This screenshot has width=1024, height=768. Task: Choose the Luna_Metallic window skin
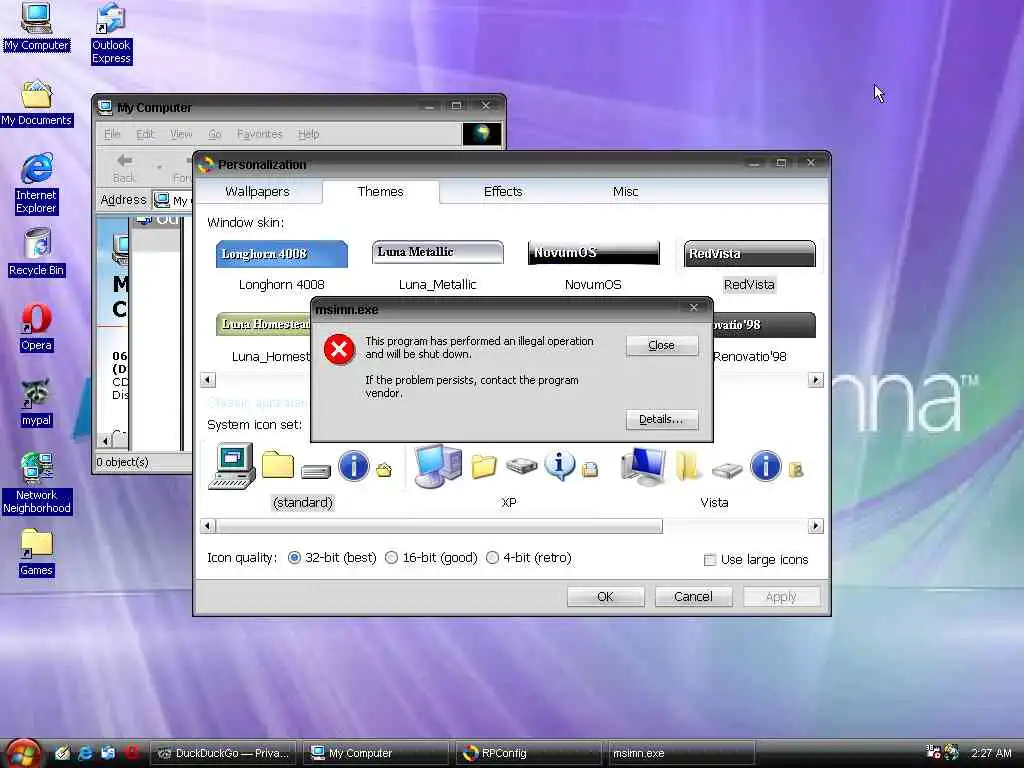[438, 265]
